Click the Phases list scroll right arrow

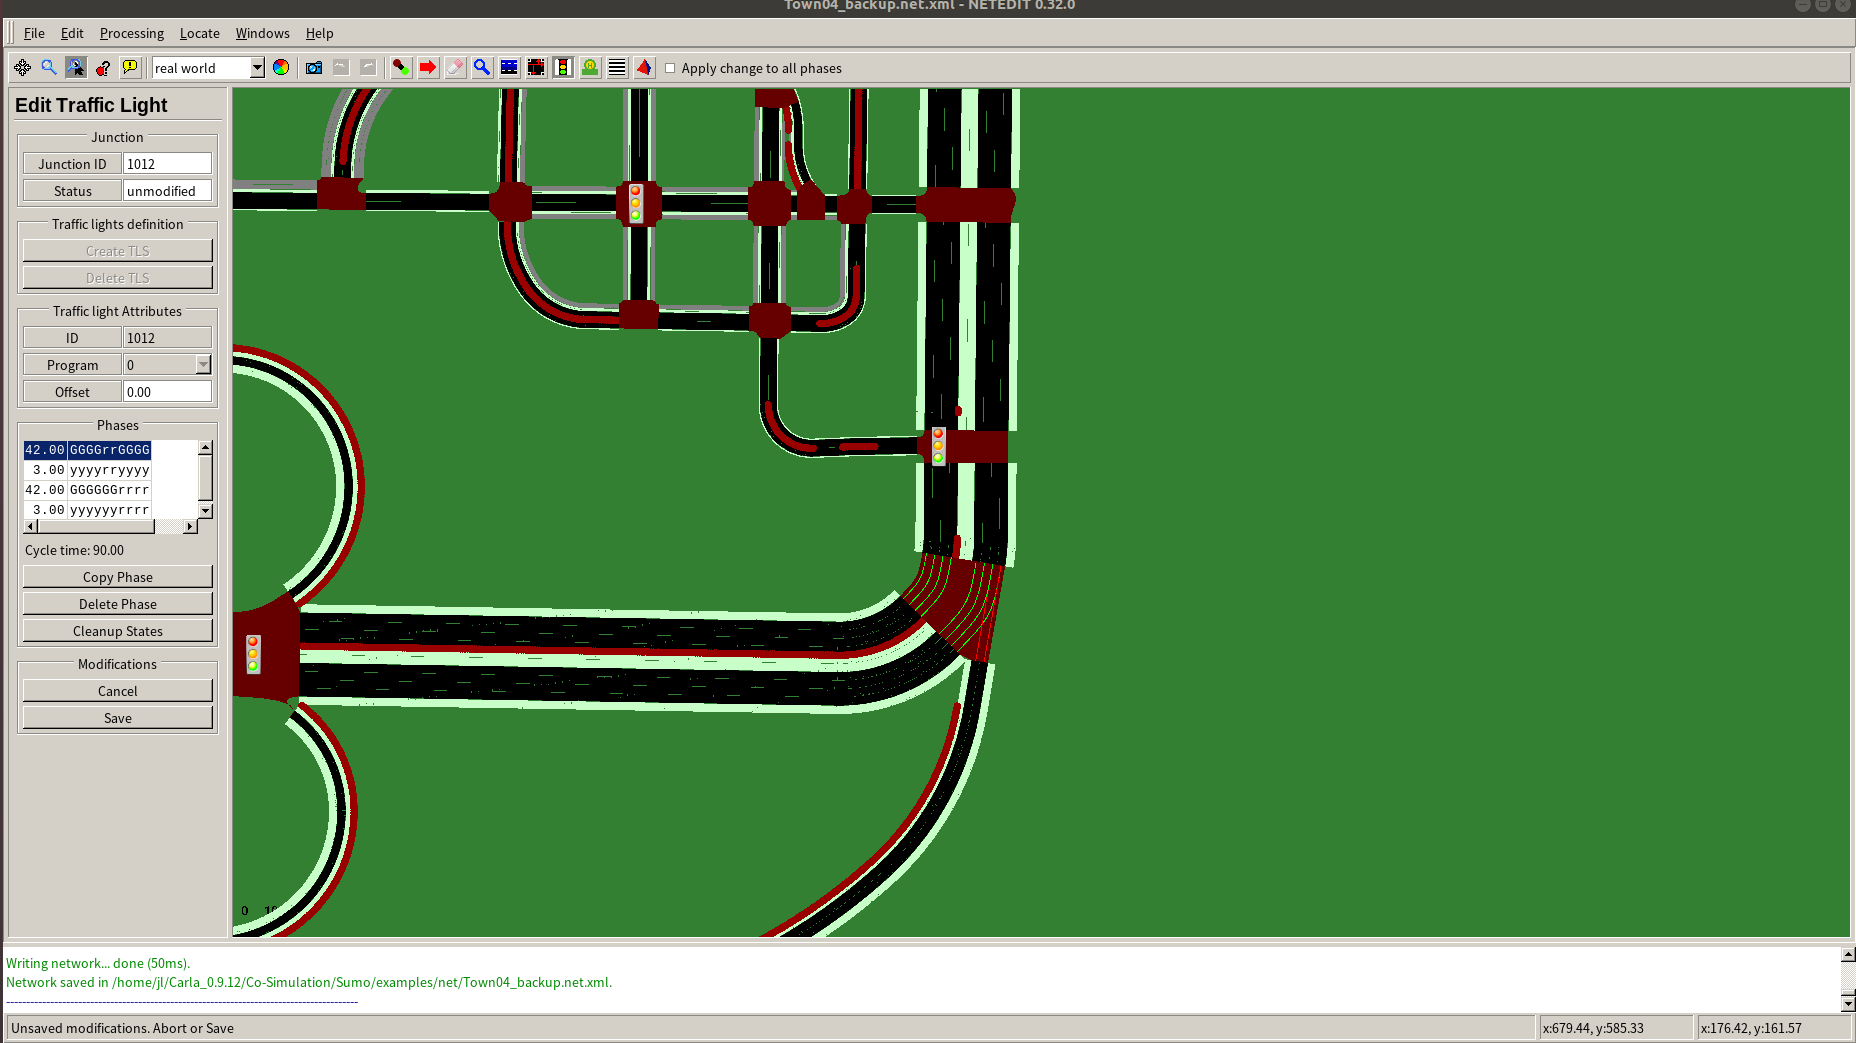click(190, 526)
